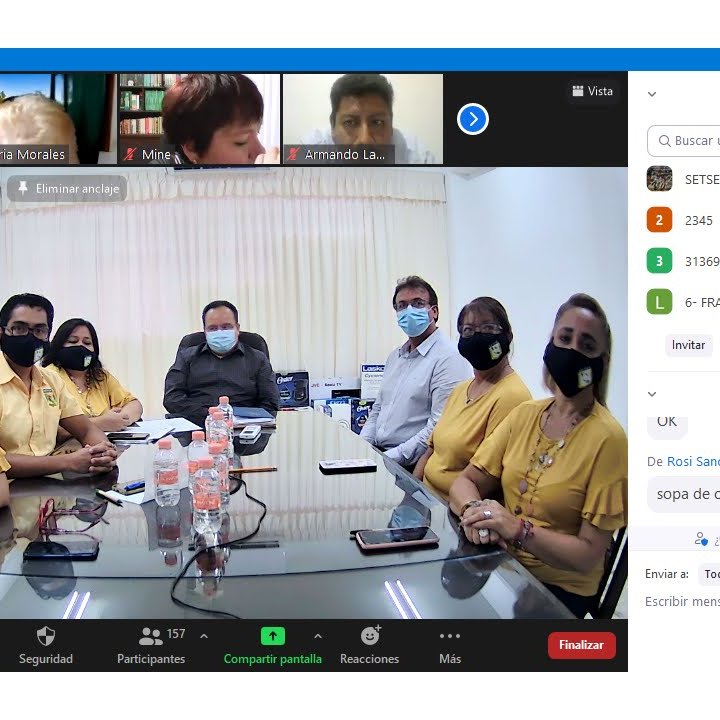
Task: Click the Invitar button
Action: 688,345
